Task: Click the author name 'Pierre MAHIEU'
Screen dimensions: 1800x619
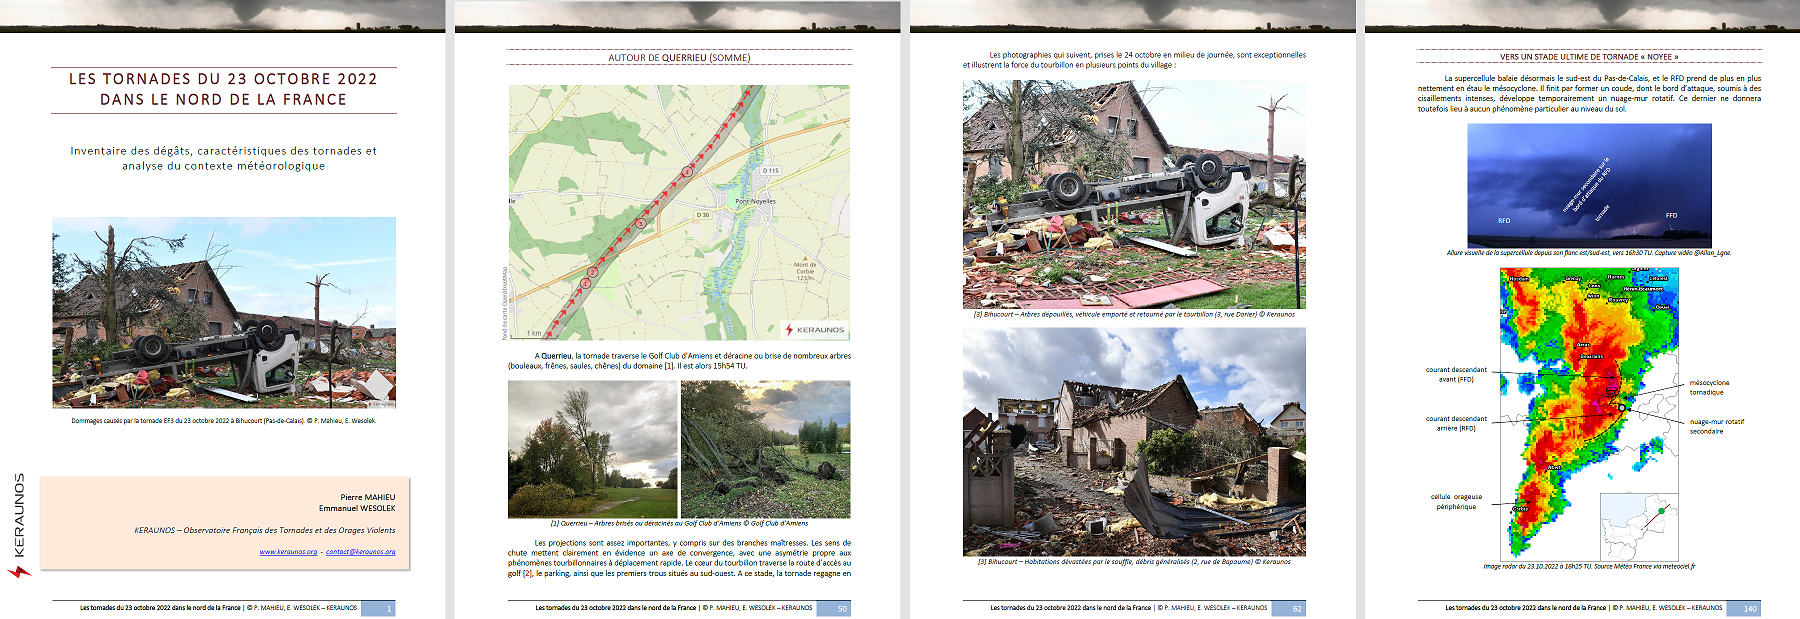Action: [x=367, y=497]
